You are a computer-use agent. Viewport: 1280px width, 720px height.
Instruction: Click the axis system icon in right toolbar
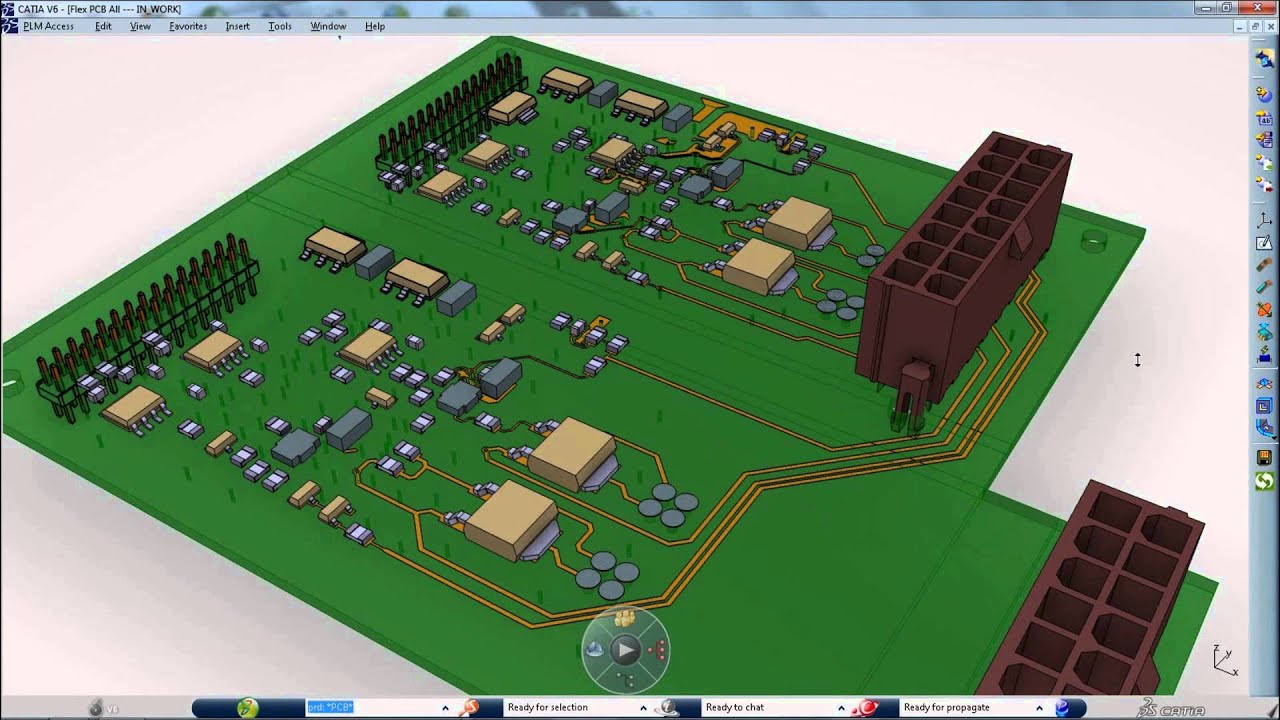point(1265,220)
